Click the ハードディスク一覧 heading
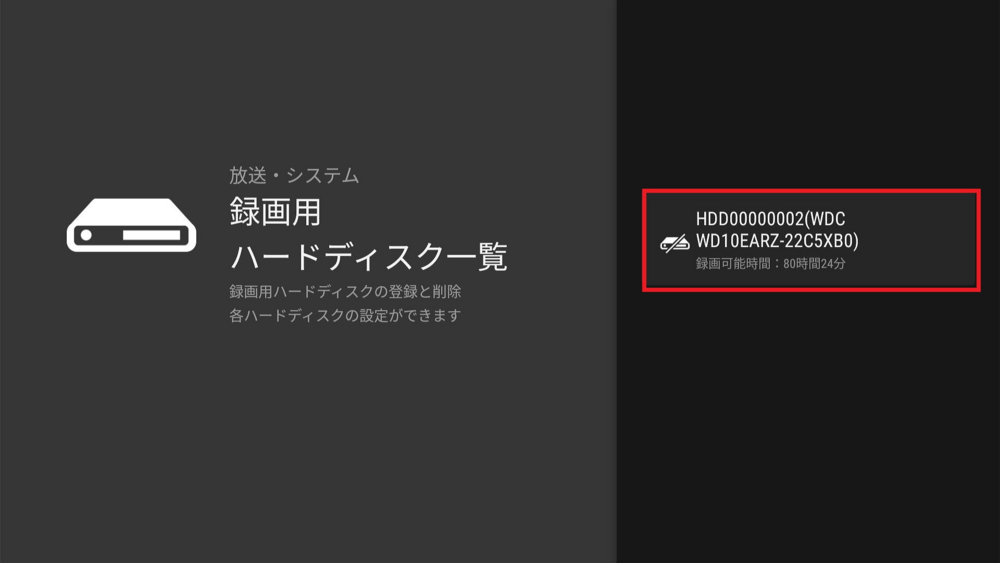This screenshot has height=563, width=1000. click(369, 257)
